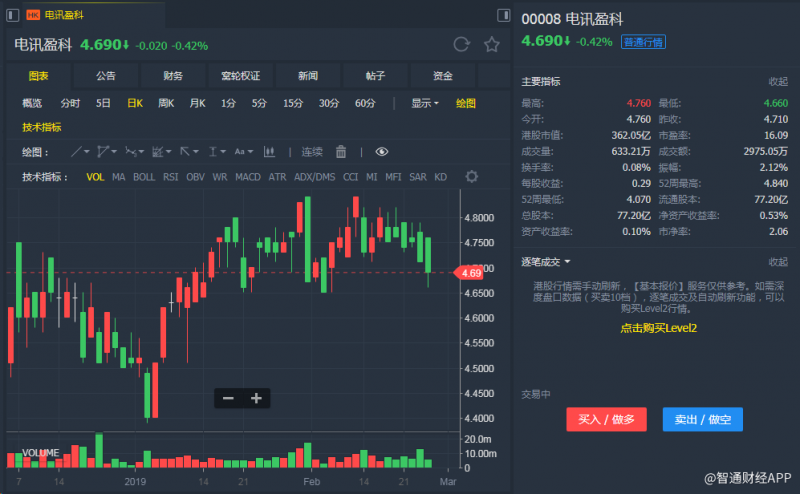
Task: Open Fibonacci tool dropdown arrow
Action: [x=168, y=152]
